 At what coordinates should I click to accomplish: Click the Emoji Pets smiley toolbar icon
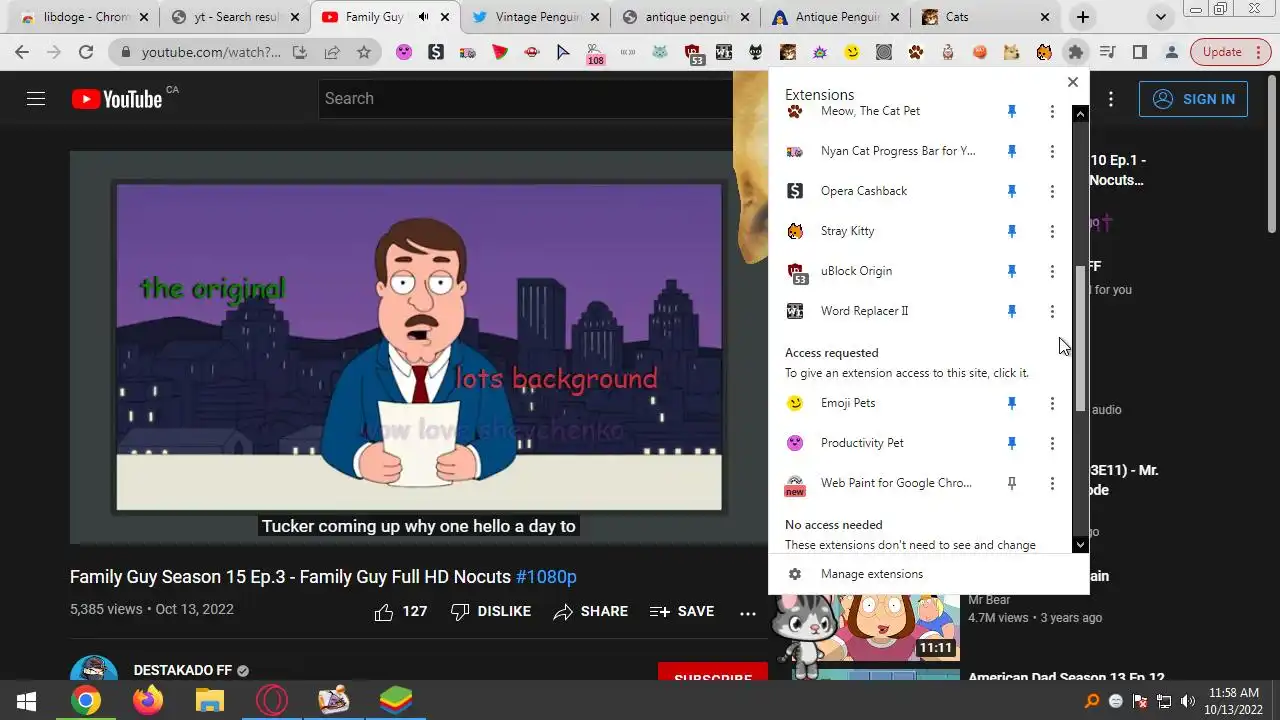[852, 52]
